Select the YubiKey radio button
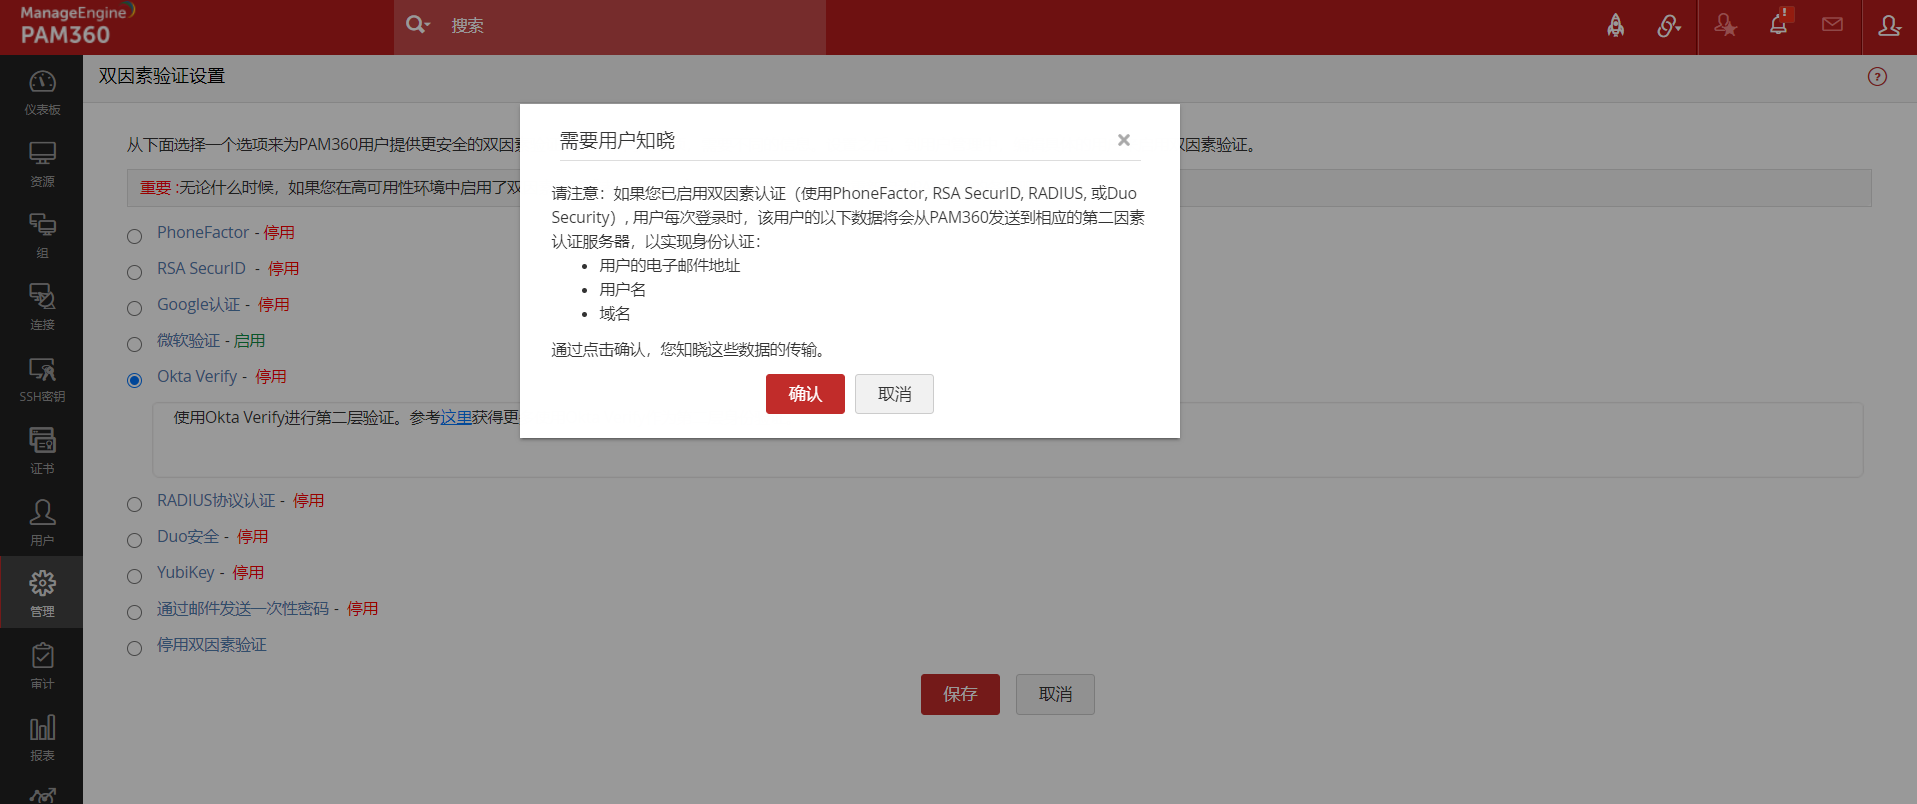 click(135, 576)
